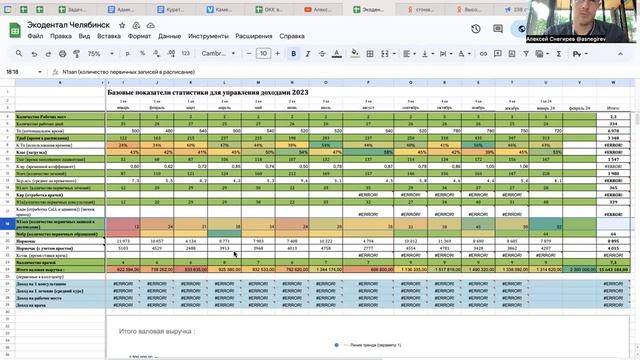
Task: Open the comments panel icon
Action: coord(498,29)
